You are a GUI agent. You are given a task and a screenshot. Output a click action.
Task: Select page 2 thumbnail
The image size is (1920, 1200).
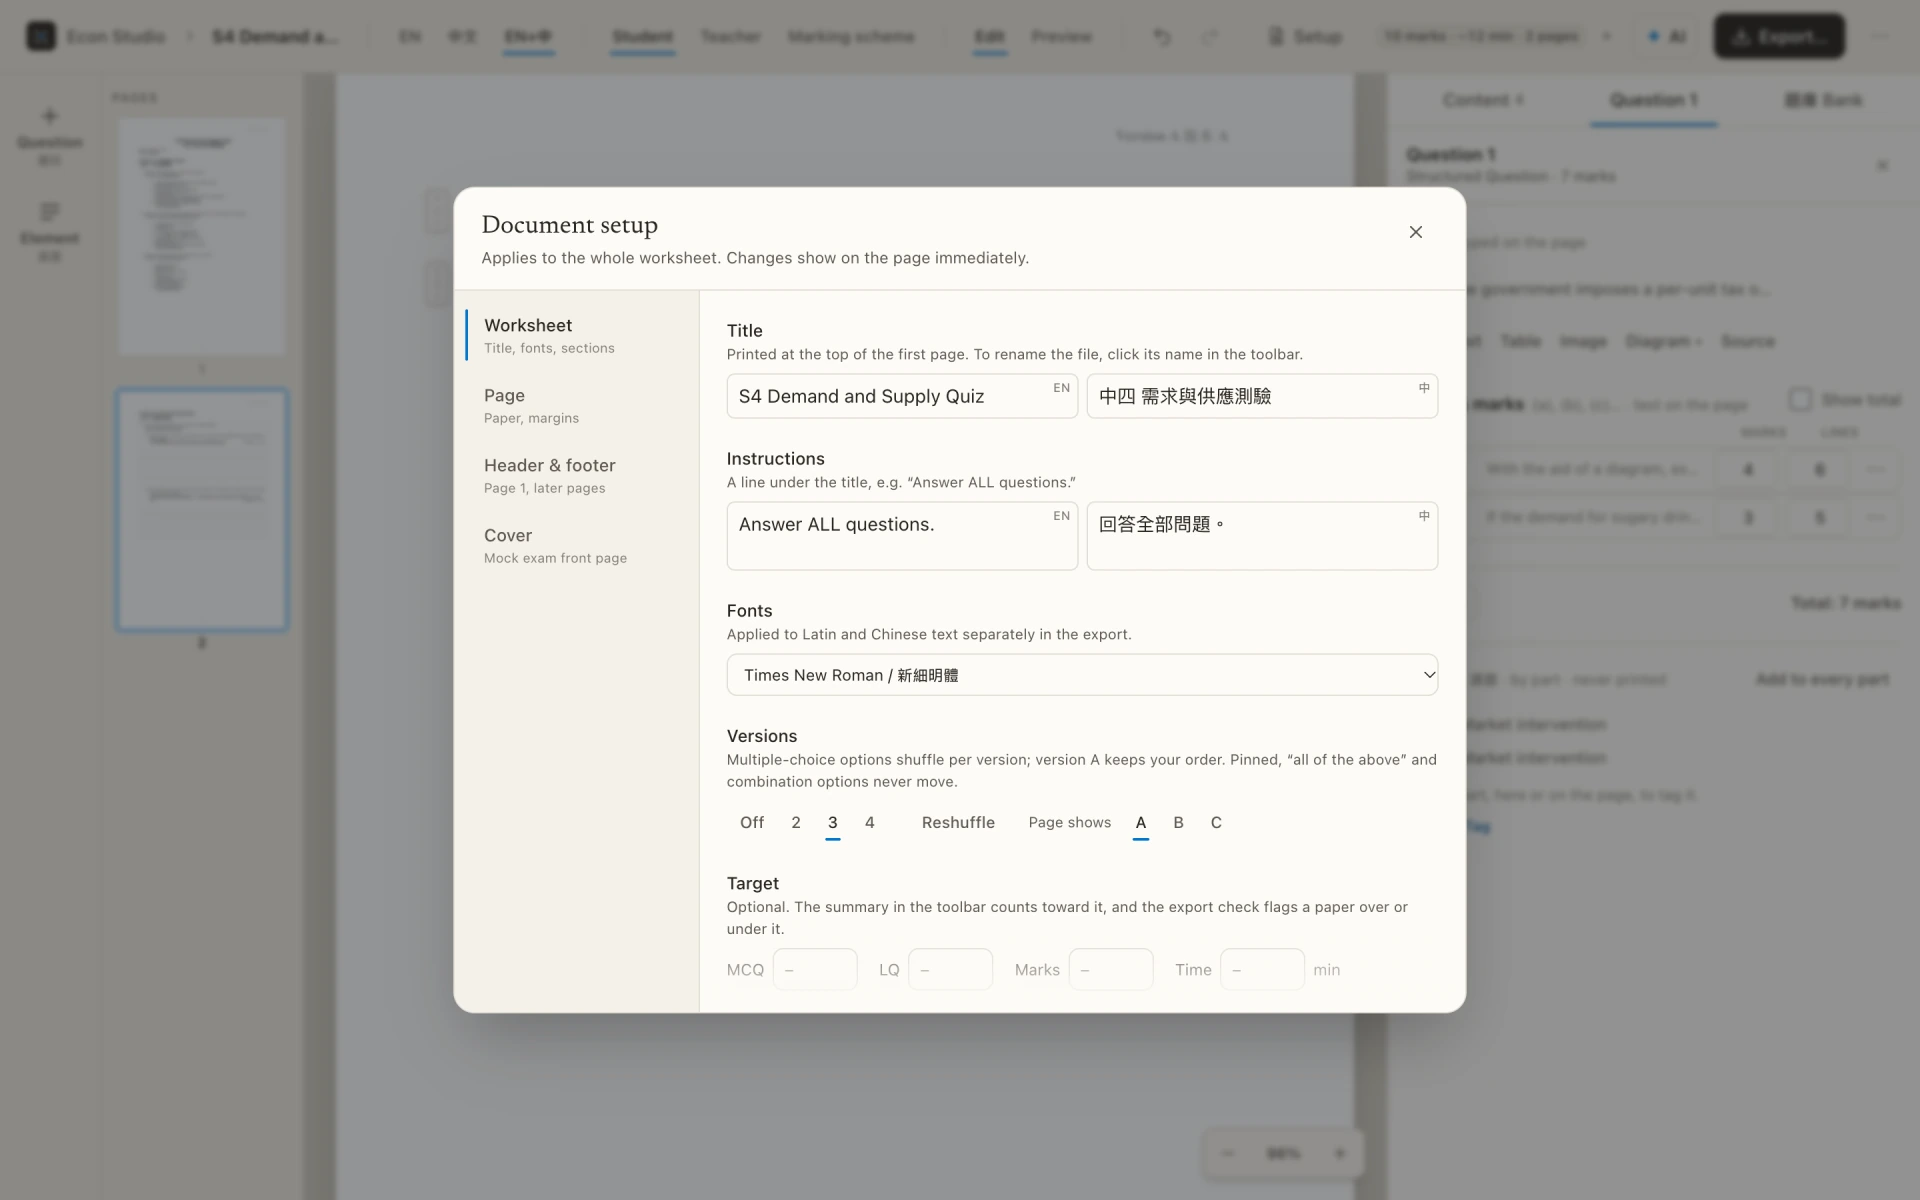[x=202, y=510]
